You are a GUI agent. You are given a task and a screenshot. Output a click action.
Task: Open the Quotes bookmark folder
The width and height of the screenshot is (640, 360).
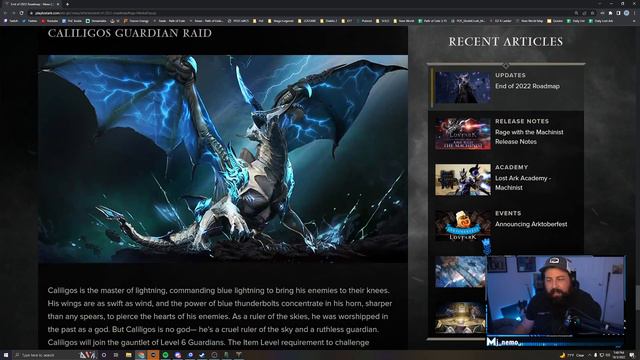click(x=555, y=21)
